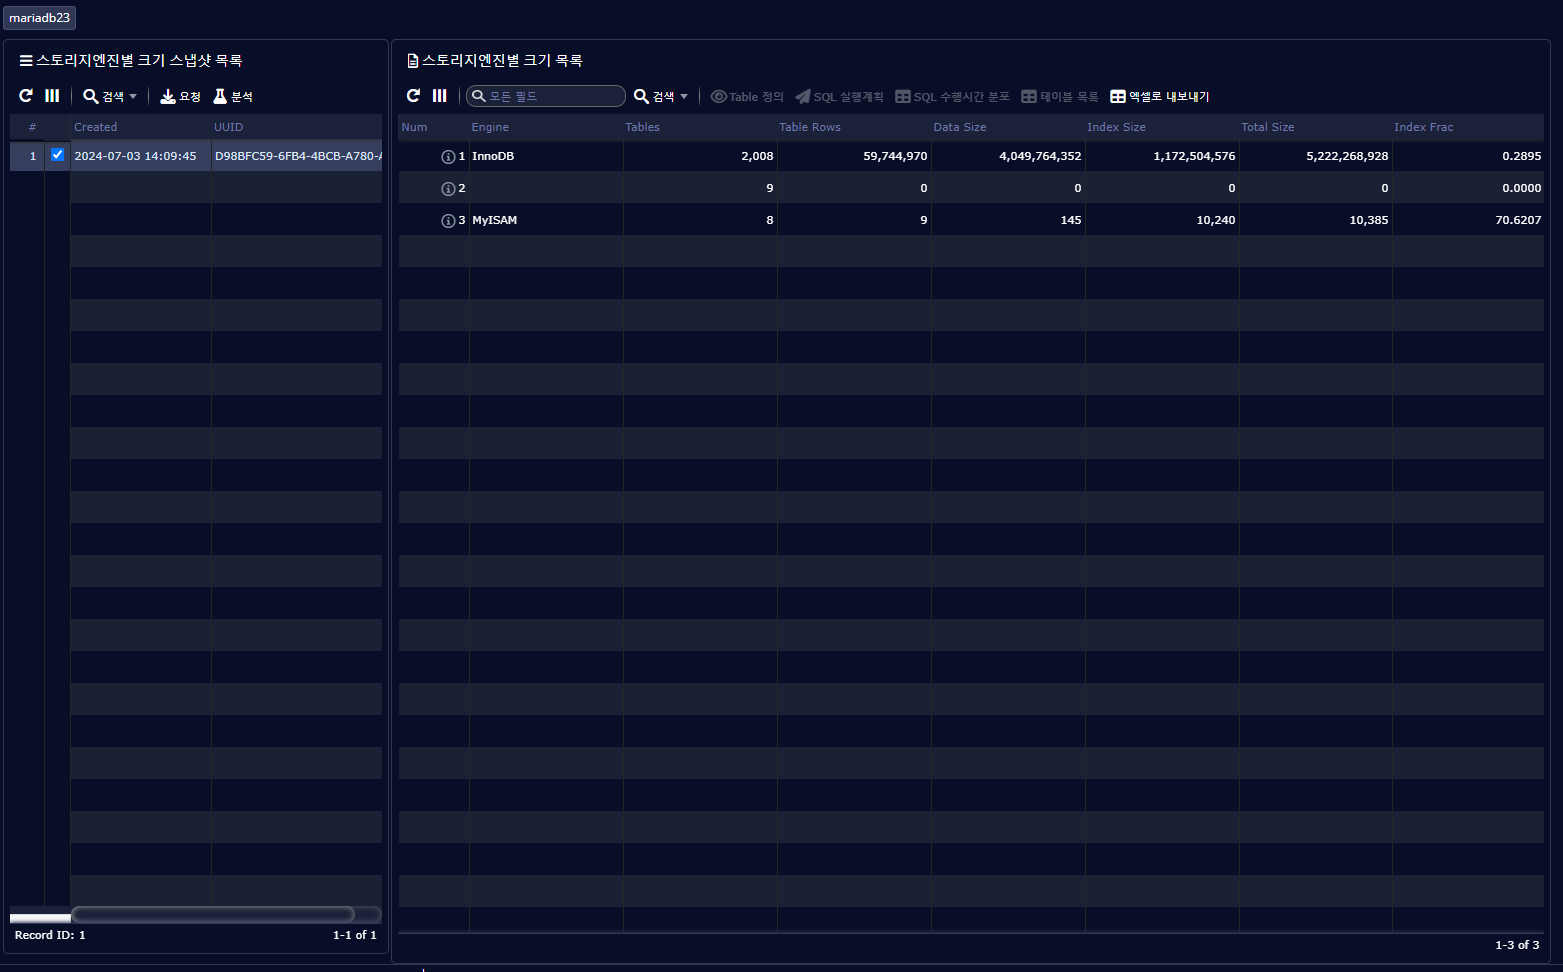The height and width of the screenshot is (972, 1563).
Task: Select the UUID cell starting with D98BFC59
Action: pos(297,156)
